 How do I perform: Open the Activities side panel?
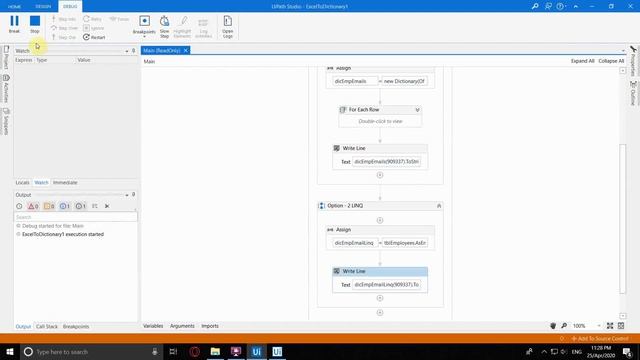[6, 89]
